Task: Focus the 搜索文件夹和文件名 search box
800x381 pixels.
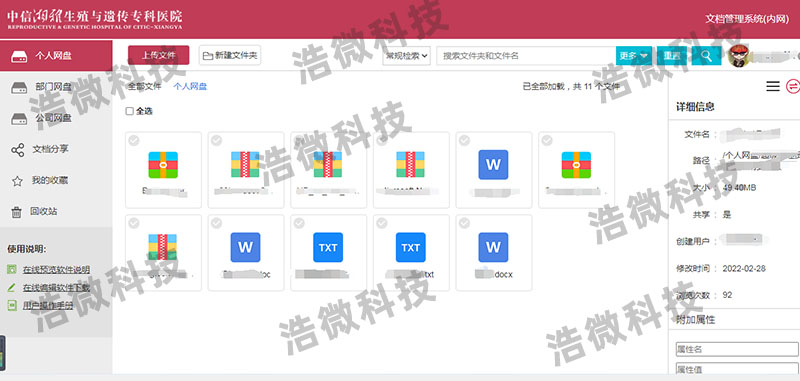Action: pos(526,56)
